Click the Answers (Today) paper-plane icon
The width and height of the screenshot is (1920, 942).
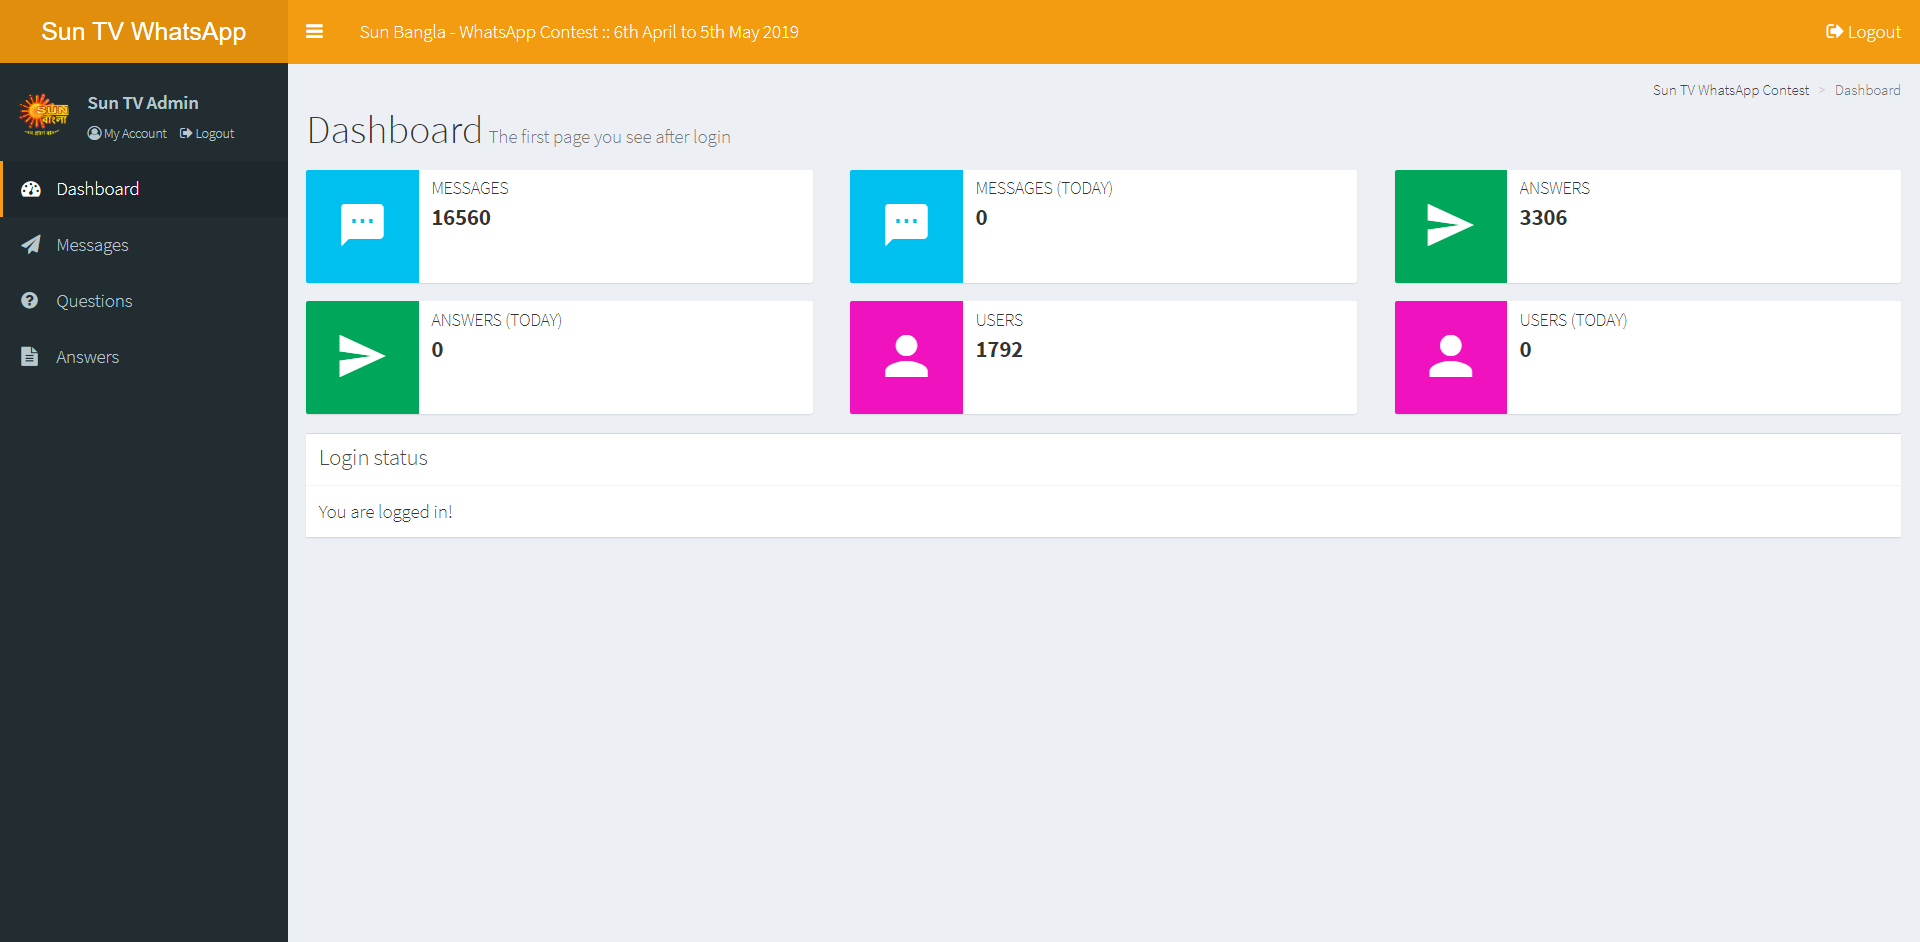coord(362,357)
